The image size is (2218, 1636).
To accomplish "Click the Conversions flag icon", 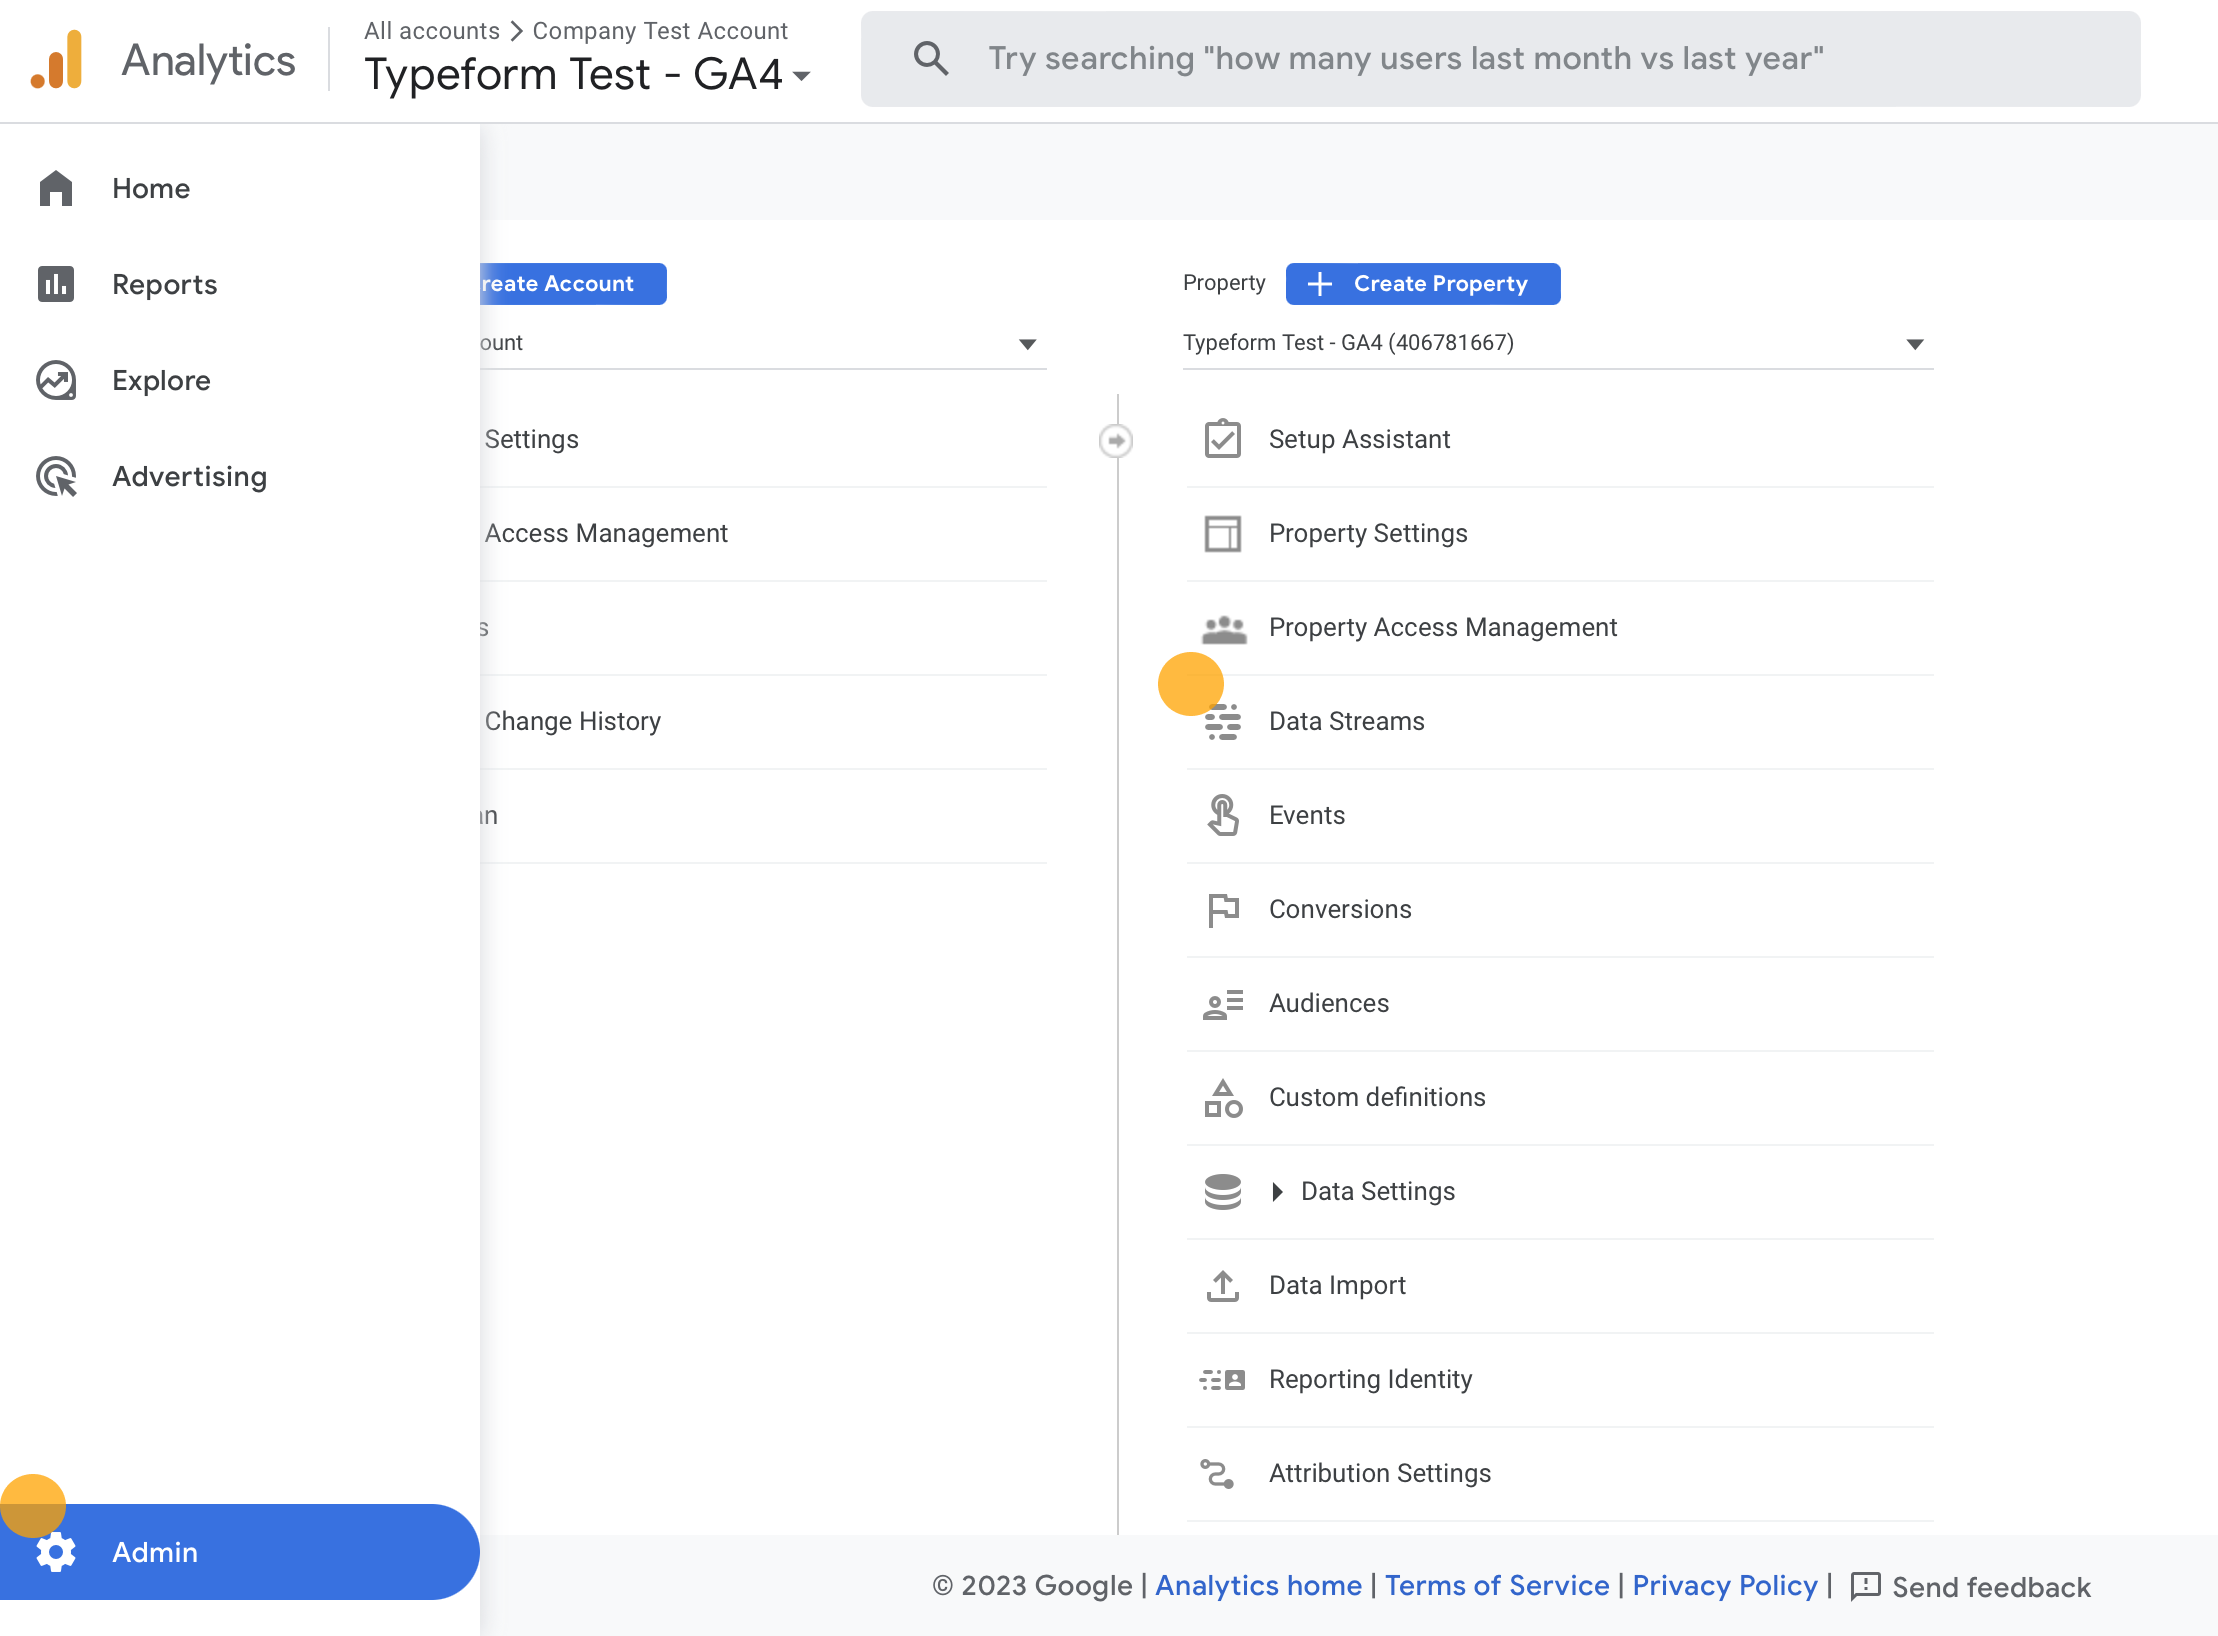I will (x=1222, y=909).
